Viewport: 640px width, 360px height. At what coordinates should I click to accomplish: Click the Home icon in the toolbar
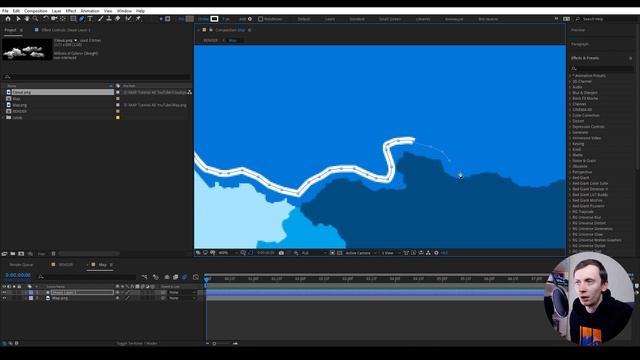click(8, 19)
